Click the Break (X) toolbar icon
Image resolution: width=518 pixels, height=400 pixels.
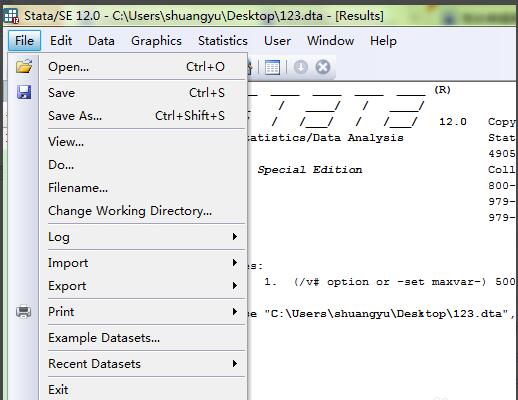click(x=323, y=67)
